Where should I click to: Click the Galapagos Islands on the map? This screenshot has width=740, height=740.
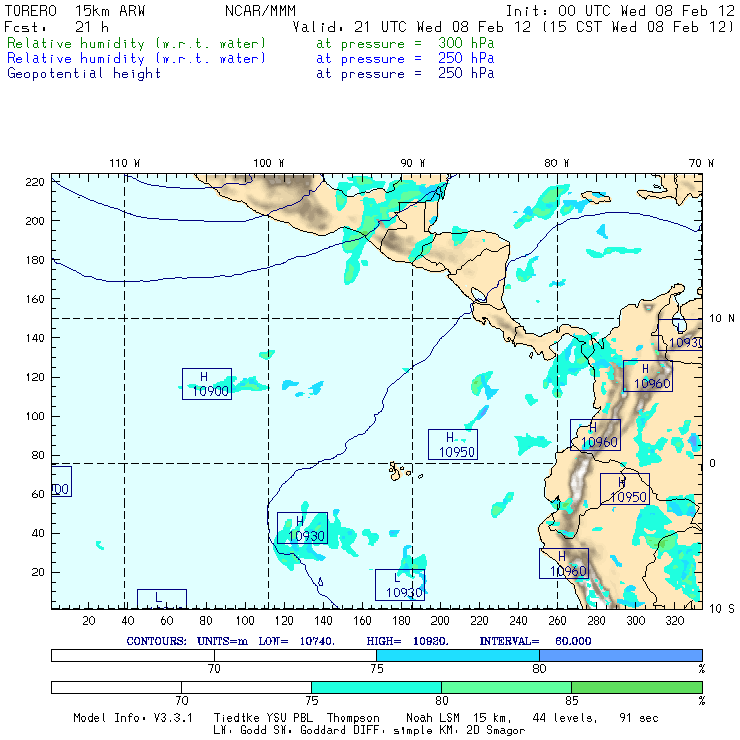[x=400, y=470]
